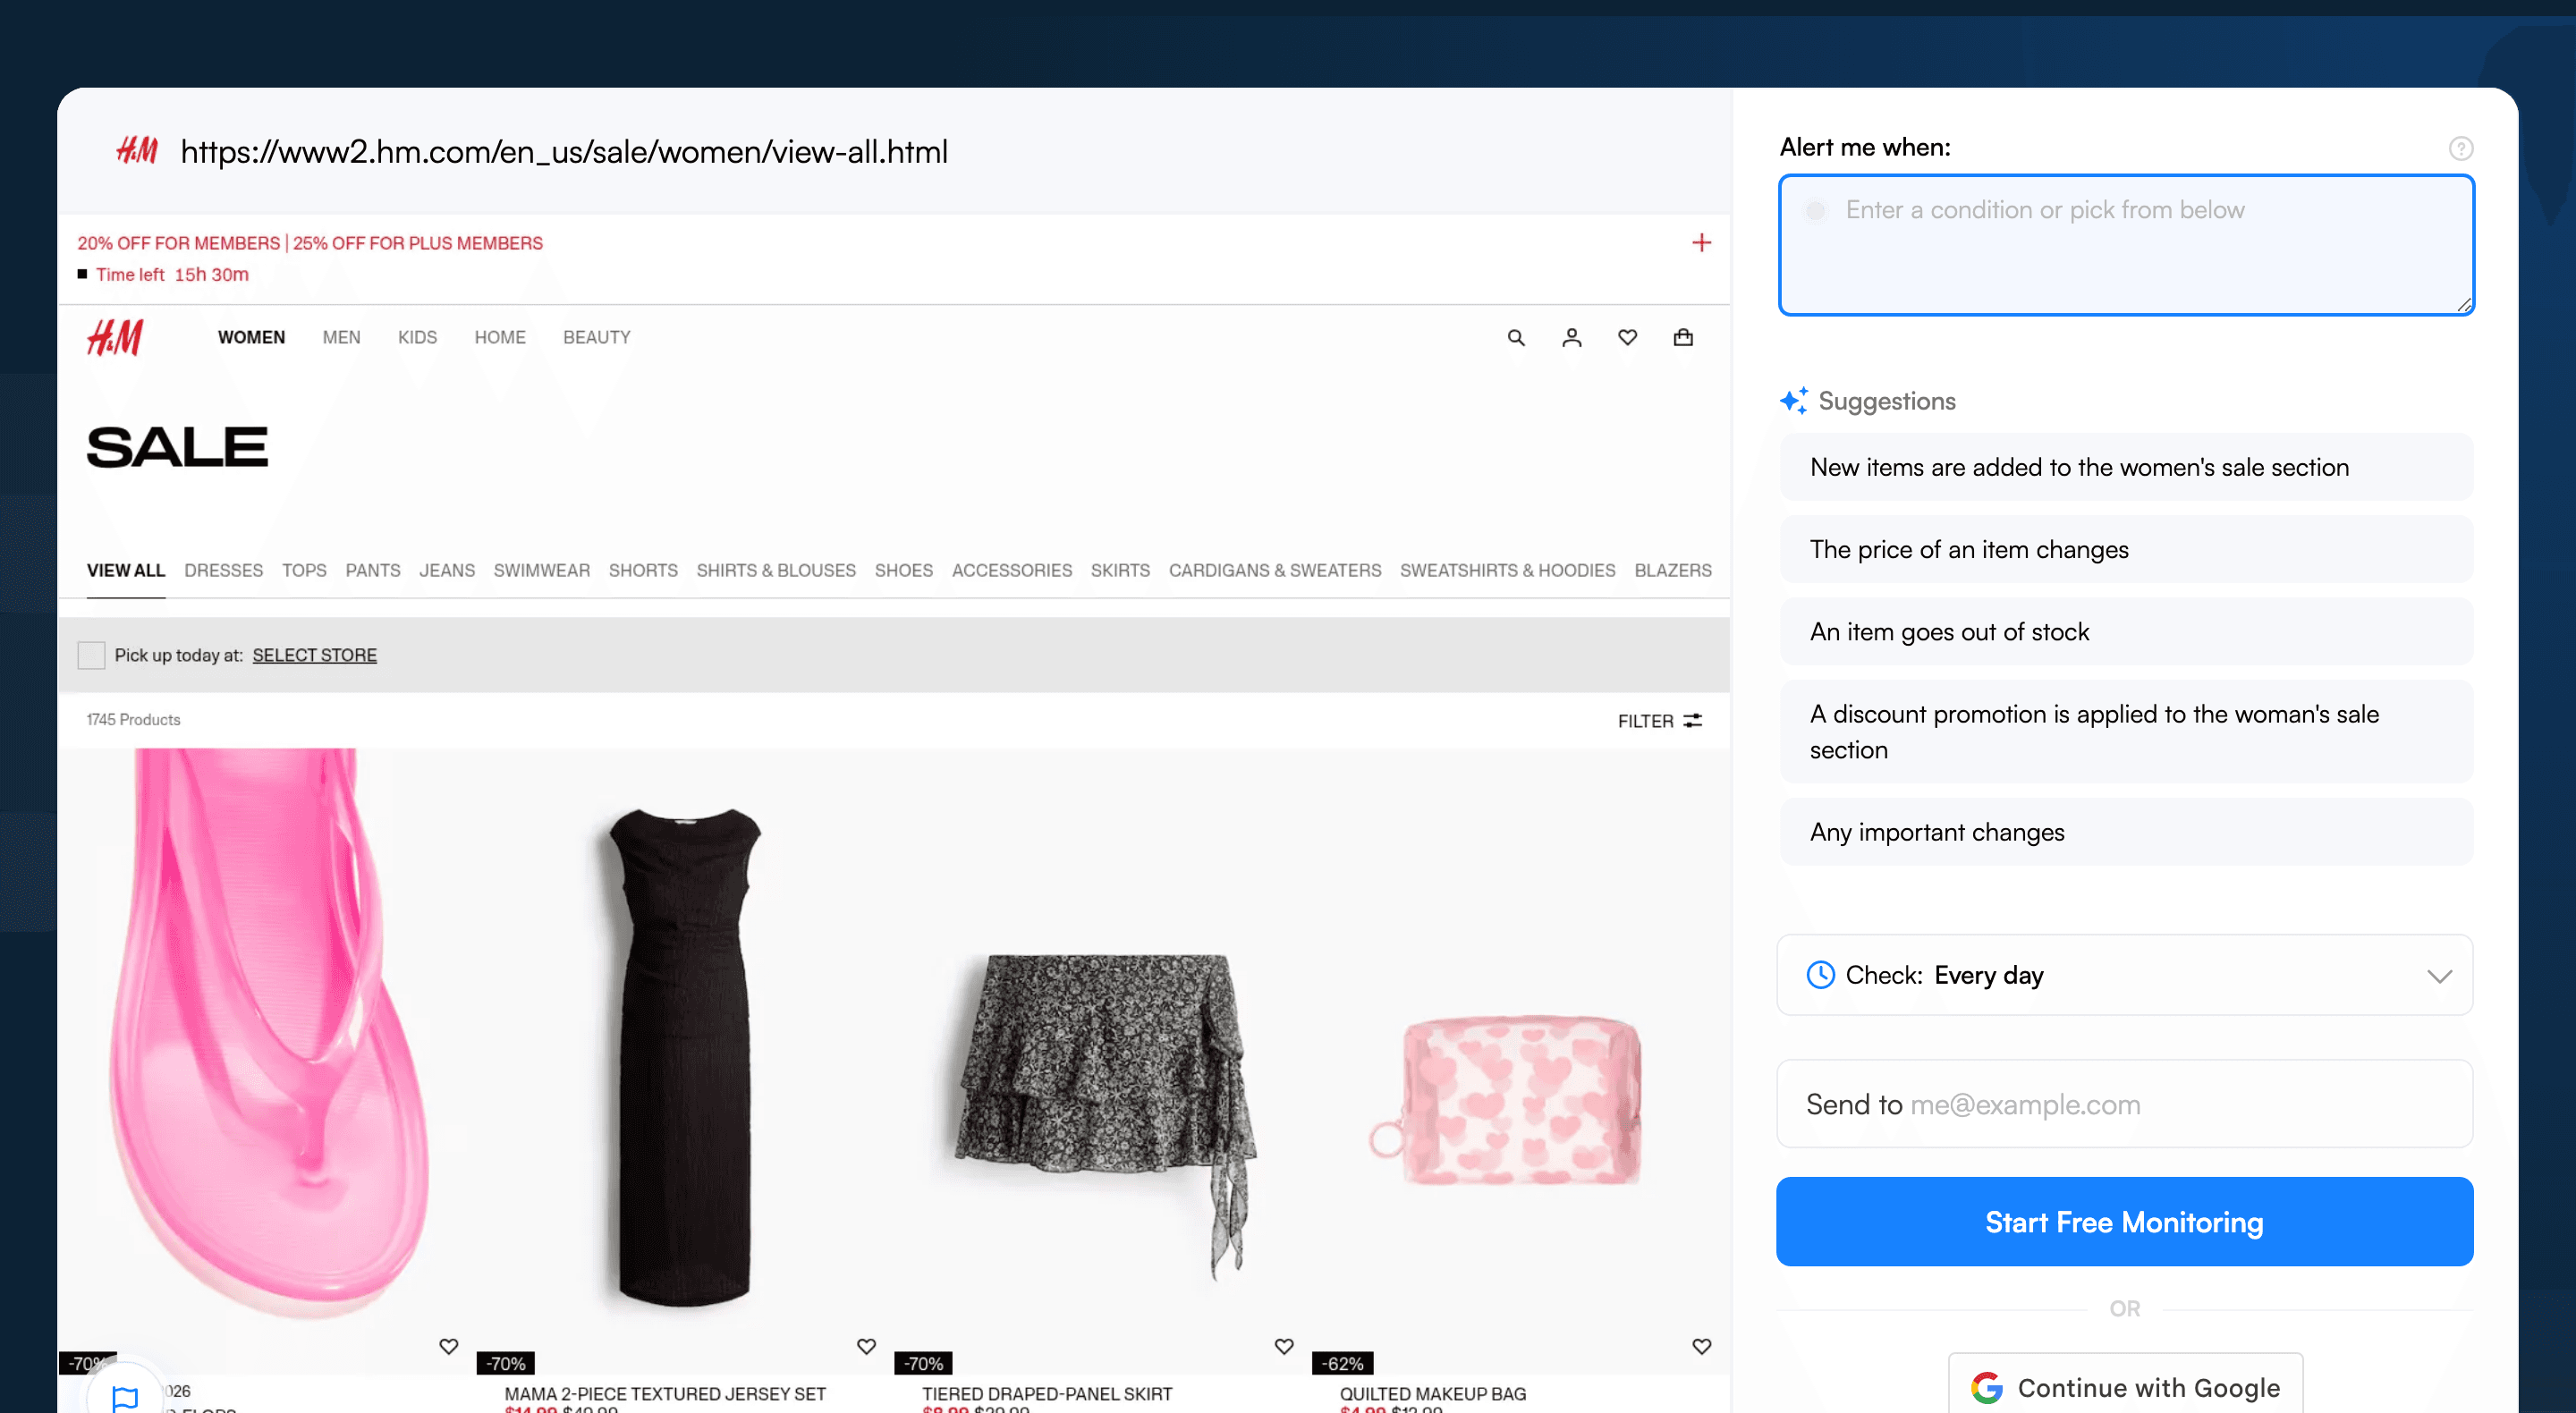Click the hm.com URL text
The width and height of the screenshot is (2576, 1413).
point(564,152)
